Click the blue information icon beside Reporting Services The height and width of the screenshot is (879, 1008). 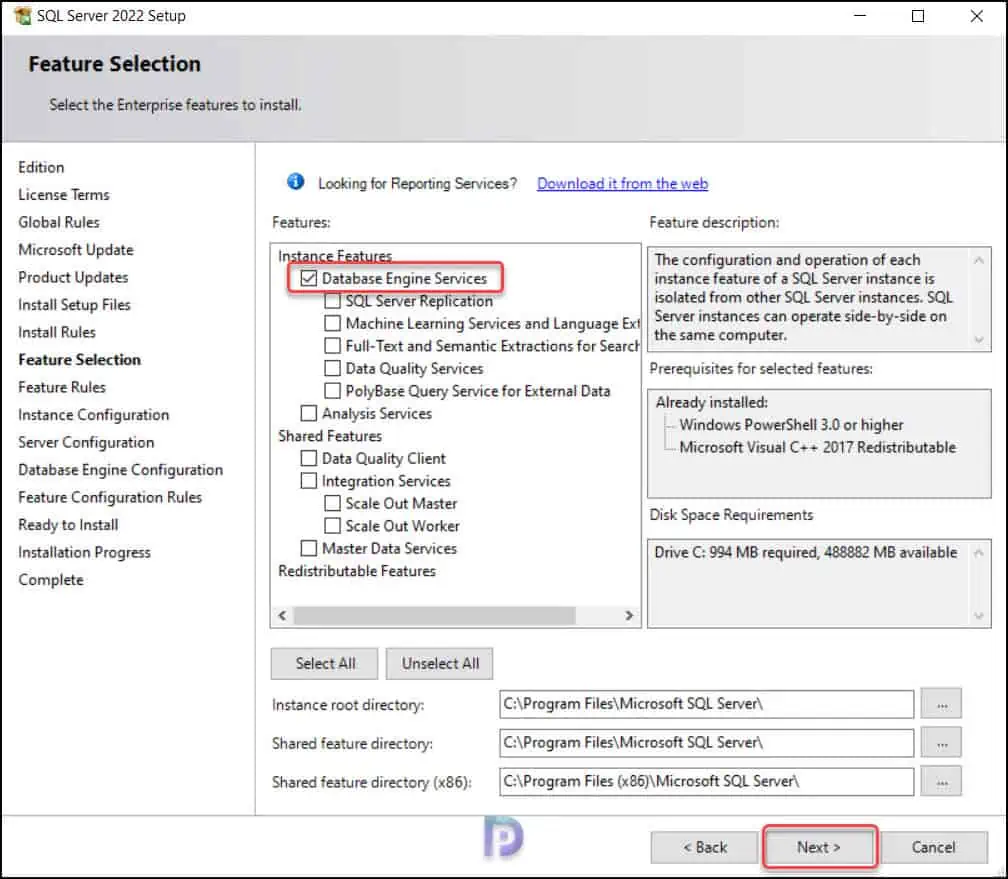pos(295,182)
